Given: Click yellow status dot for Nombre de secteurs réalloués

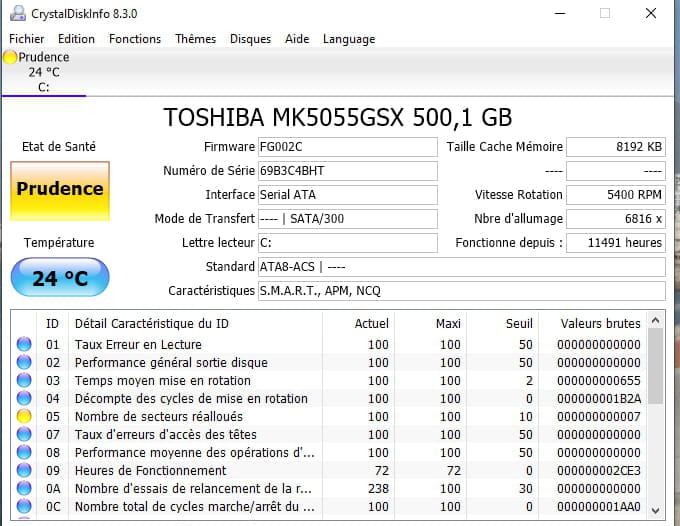Looking at the screenshot, I should [x=24, y=417].
